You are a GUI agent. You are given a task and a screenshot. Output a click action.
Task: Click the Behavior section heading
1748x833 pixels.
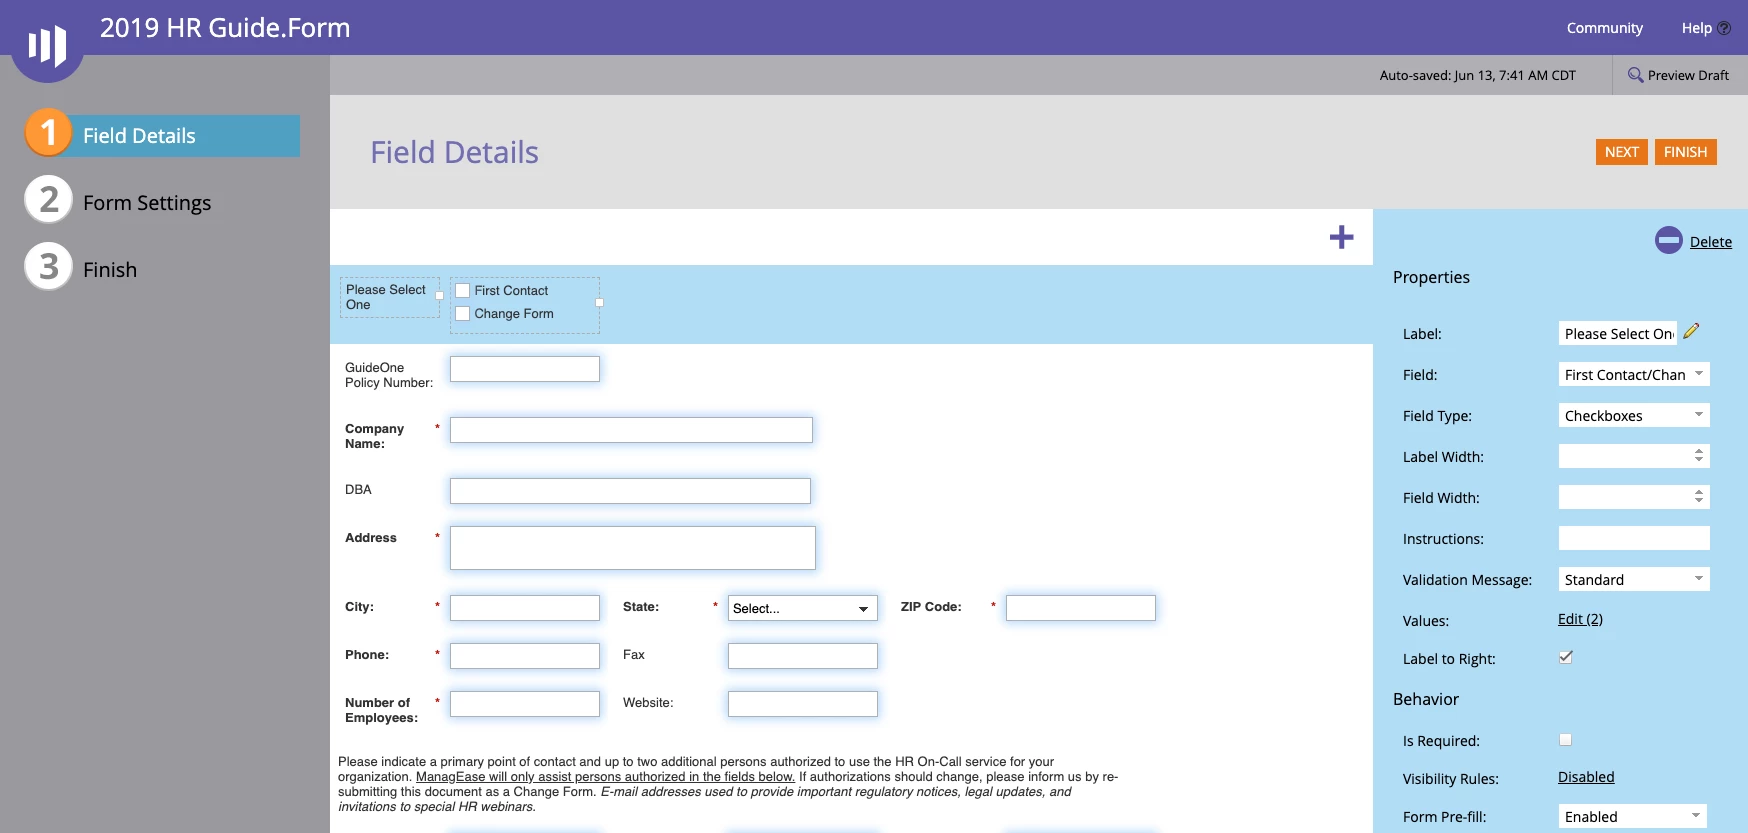(1425, 699)
